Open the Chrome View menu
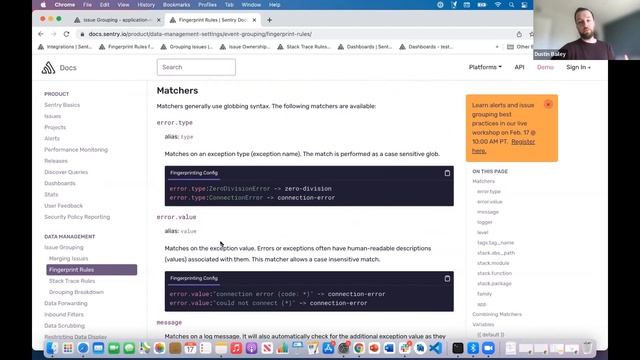Image resolution: width=640 pixels, height=360 pixels. [x=123, y=5]
